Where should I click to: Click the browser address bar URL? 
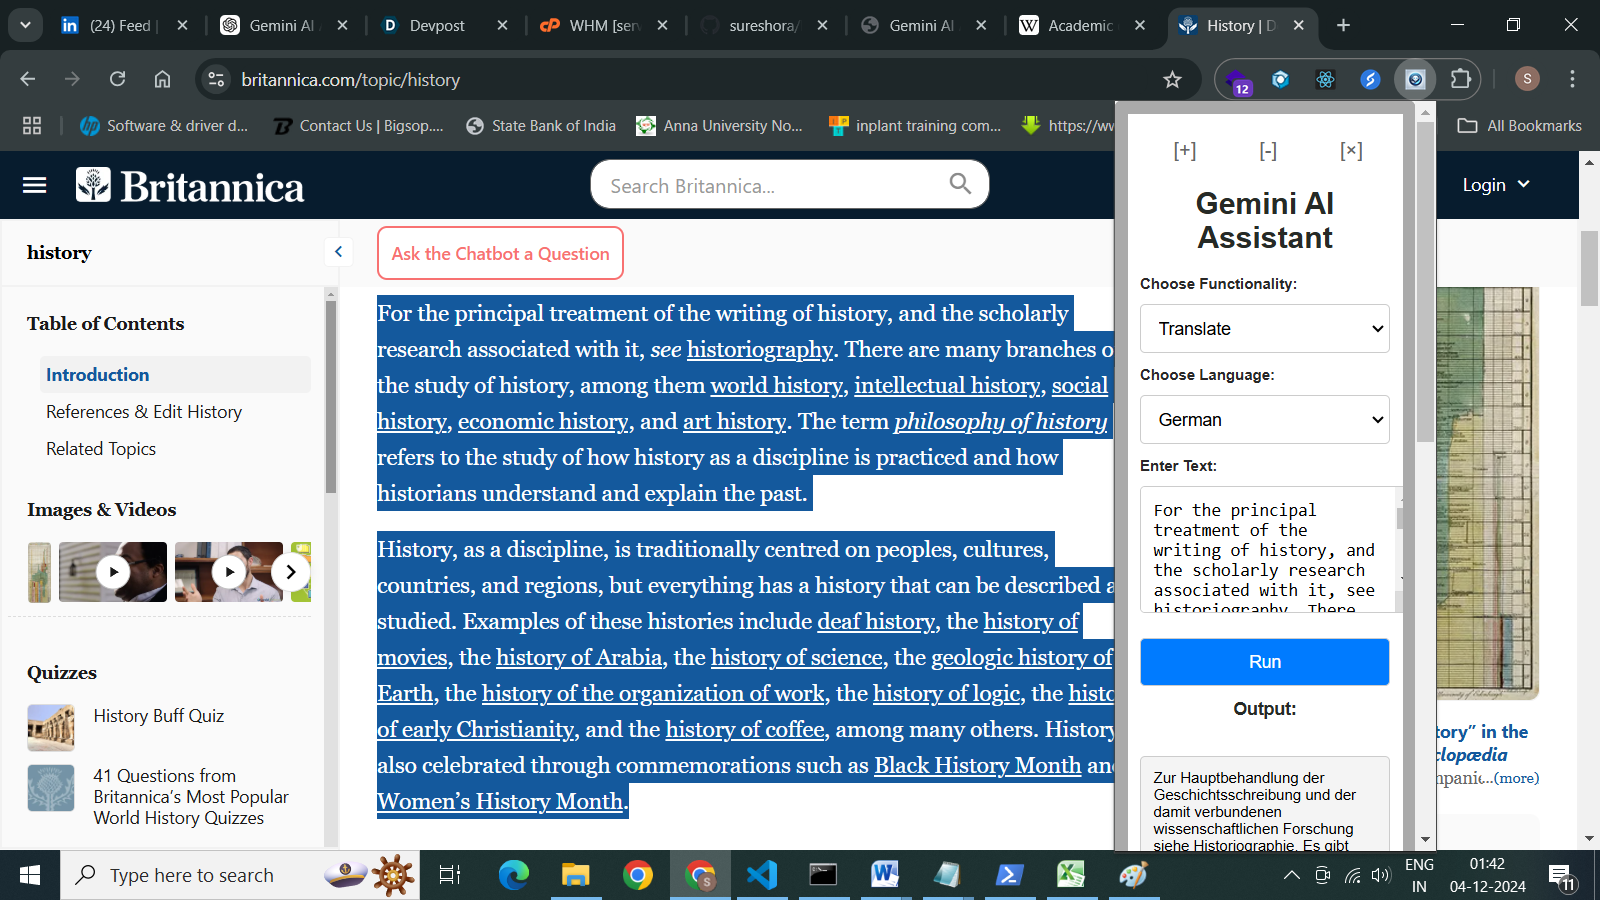[350, 79]
